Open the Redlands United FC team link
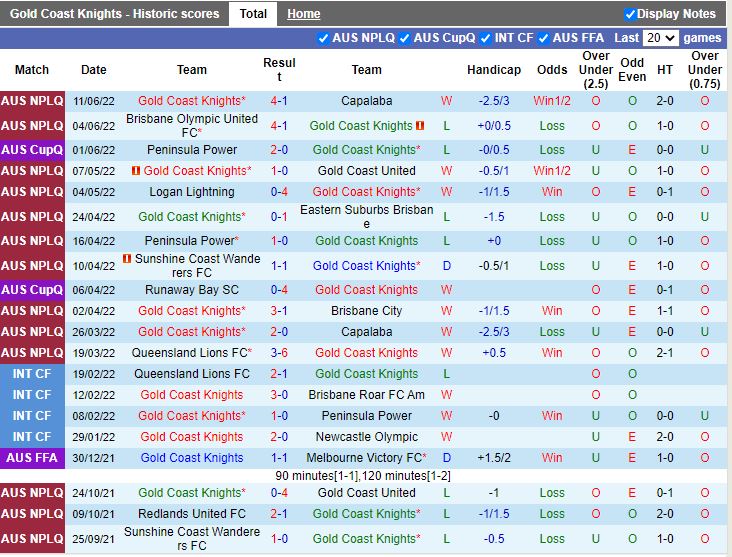This screenshot has height=557, width=732. [191, 514]
